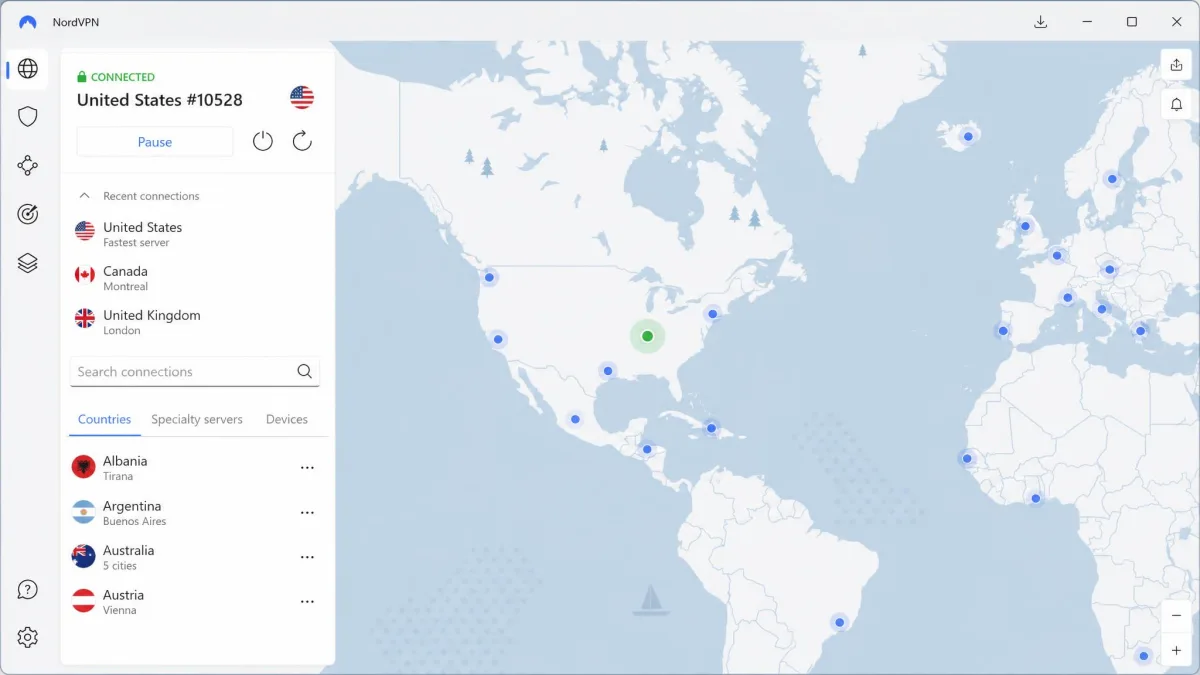Open the globe VPN map sidebar icon

(x=28, y=69)
